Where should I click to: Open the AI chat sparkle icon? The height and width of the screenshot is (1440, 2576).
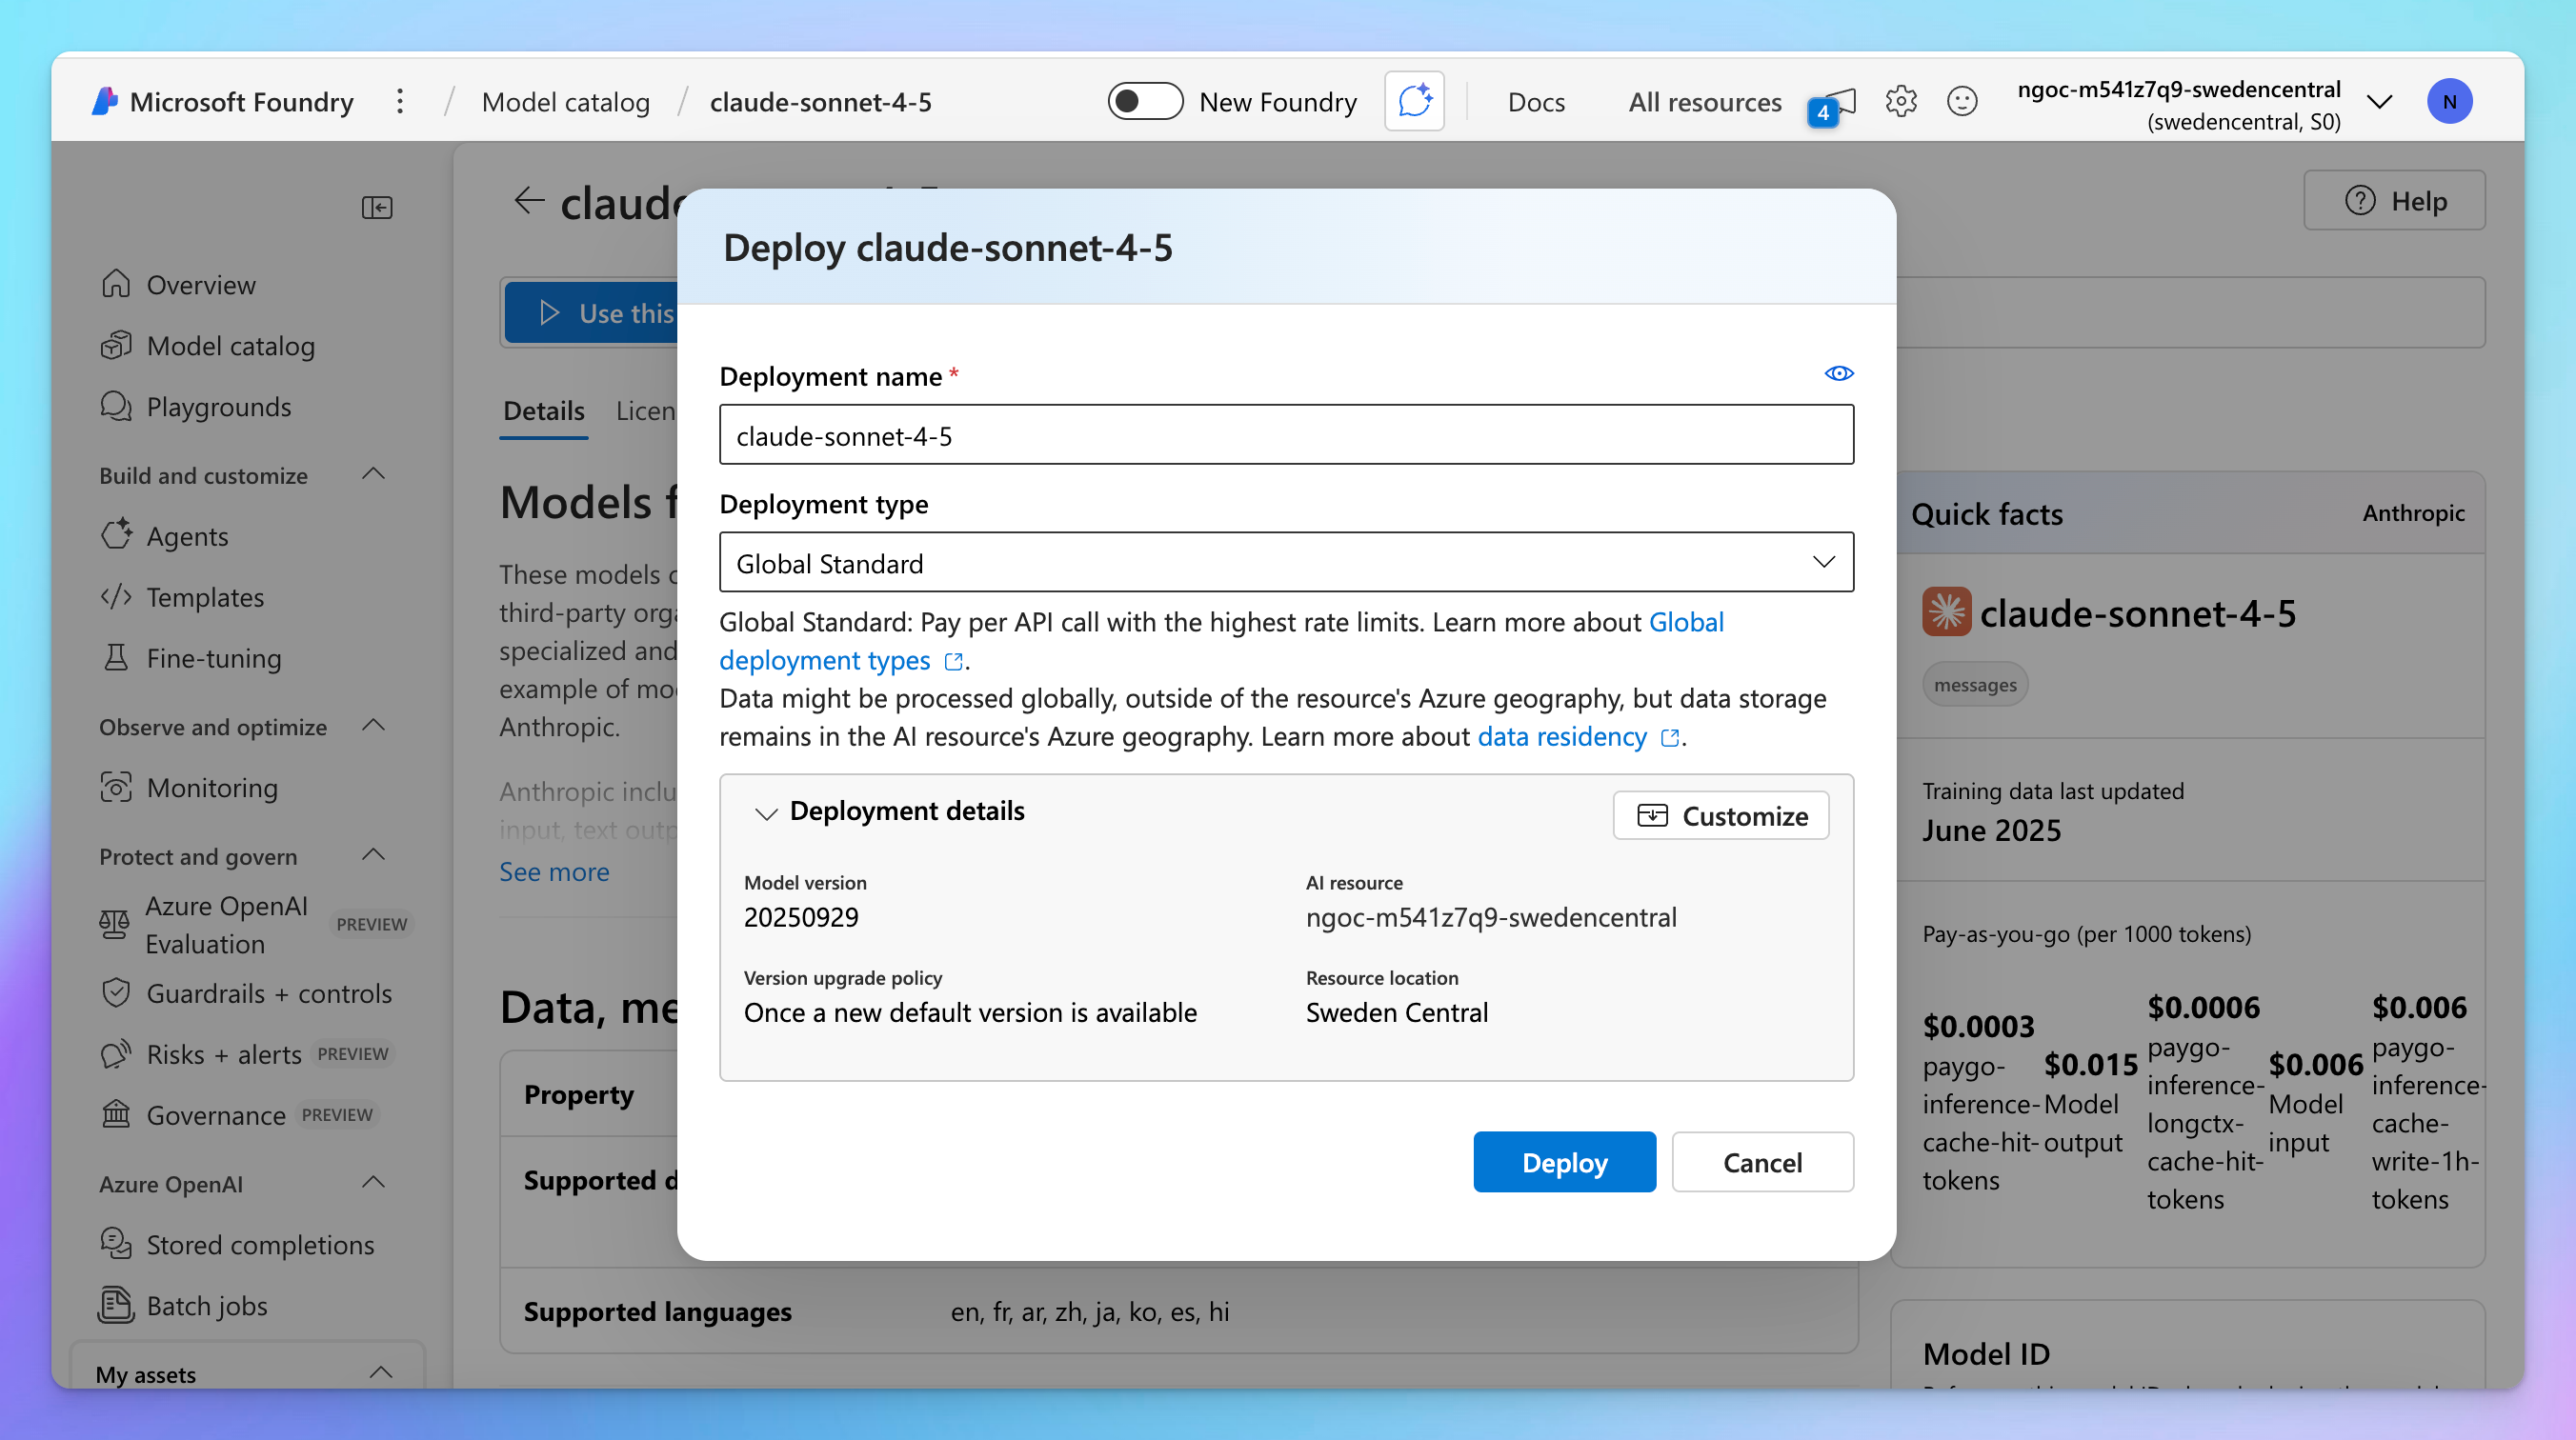pyautogui.click(x=1414, y=102)
